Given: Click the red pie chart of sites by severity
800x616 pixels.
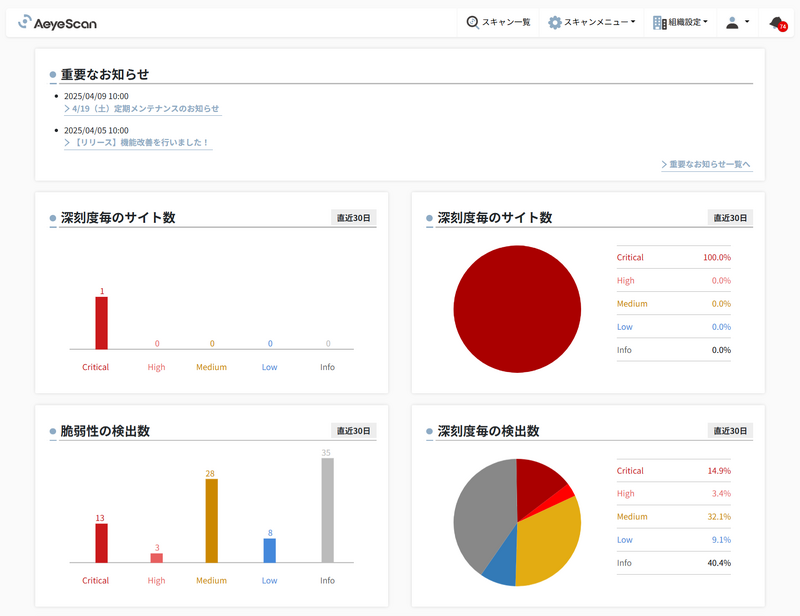Looking at the screenshot, I should pos(517,309).
